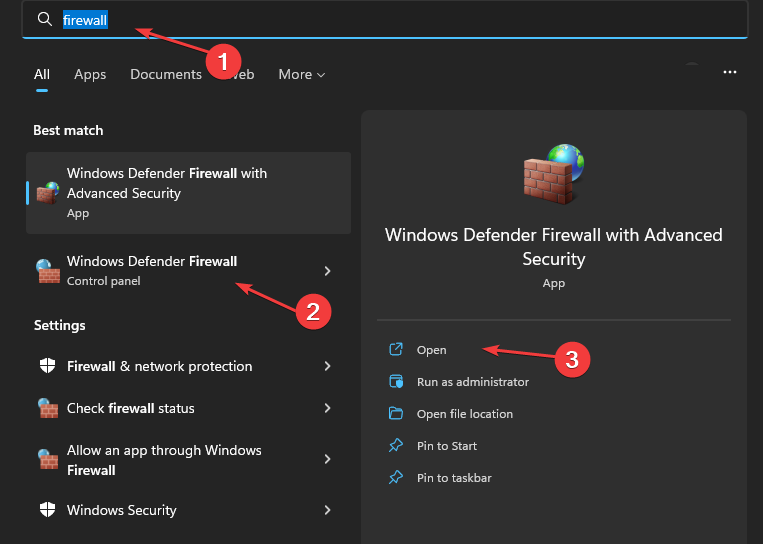Switch to the All tab

click(x=42, y=74)
